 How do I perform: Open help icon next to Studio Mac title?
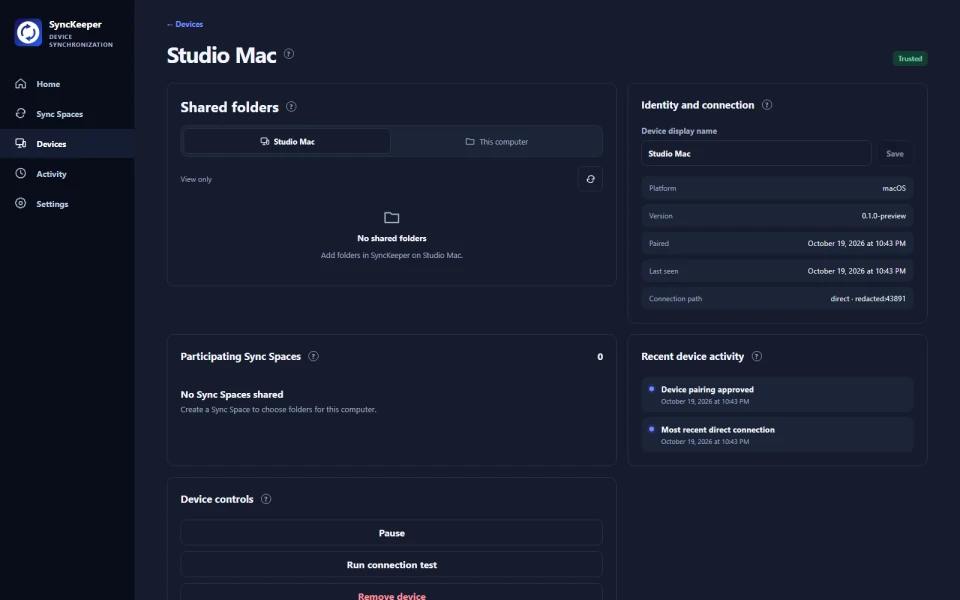pyautogui.click(x=289, y=54)
